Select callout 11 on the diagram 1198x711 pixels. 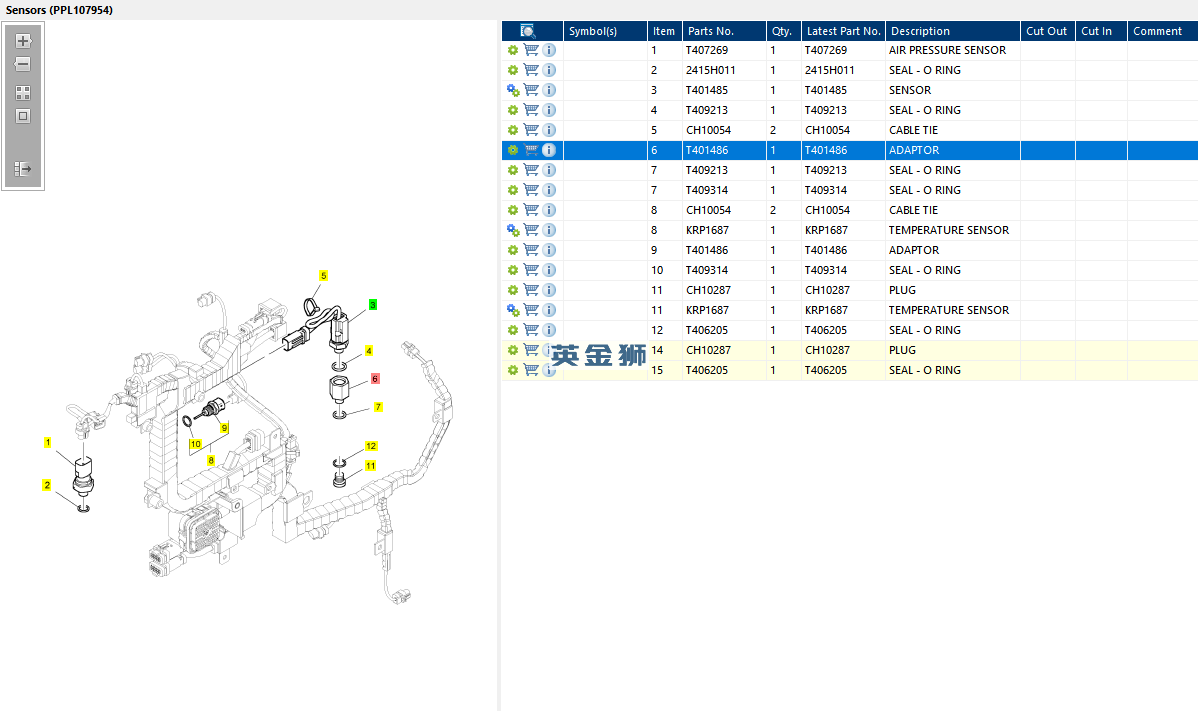371,466
